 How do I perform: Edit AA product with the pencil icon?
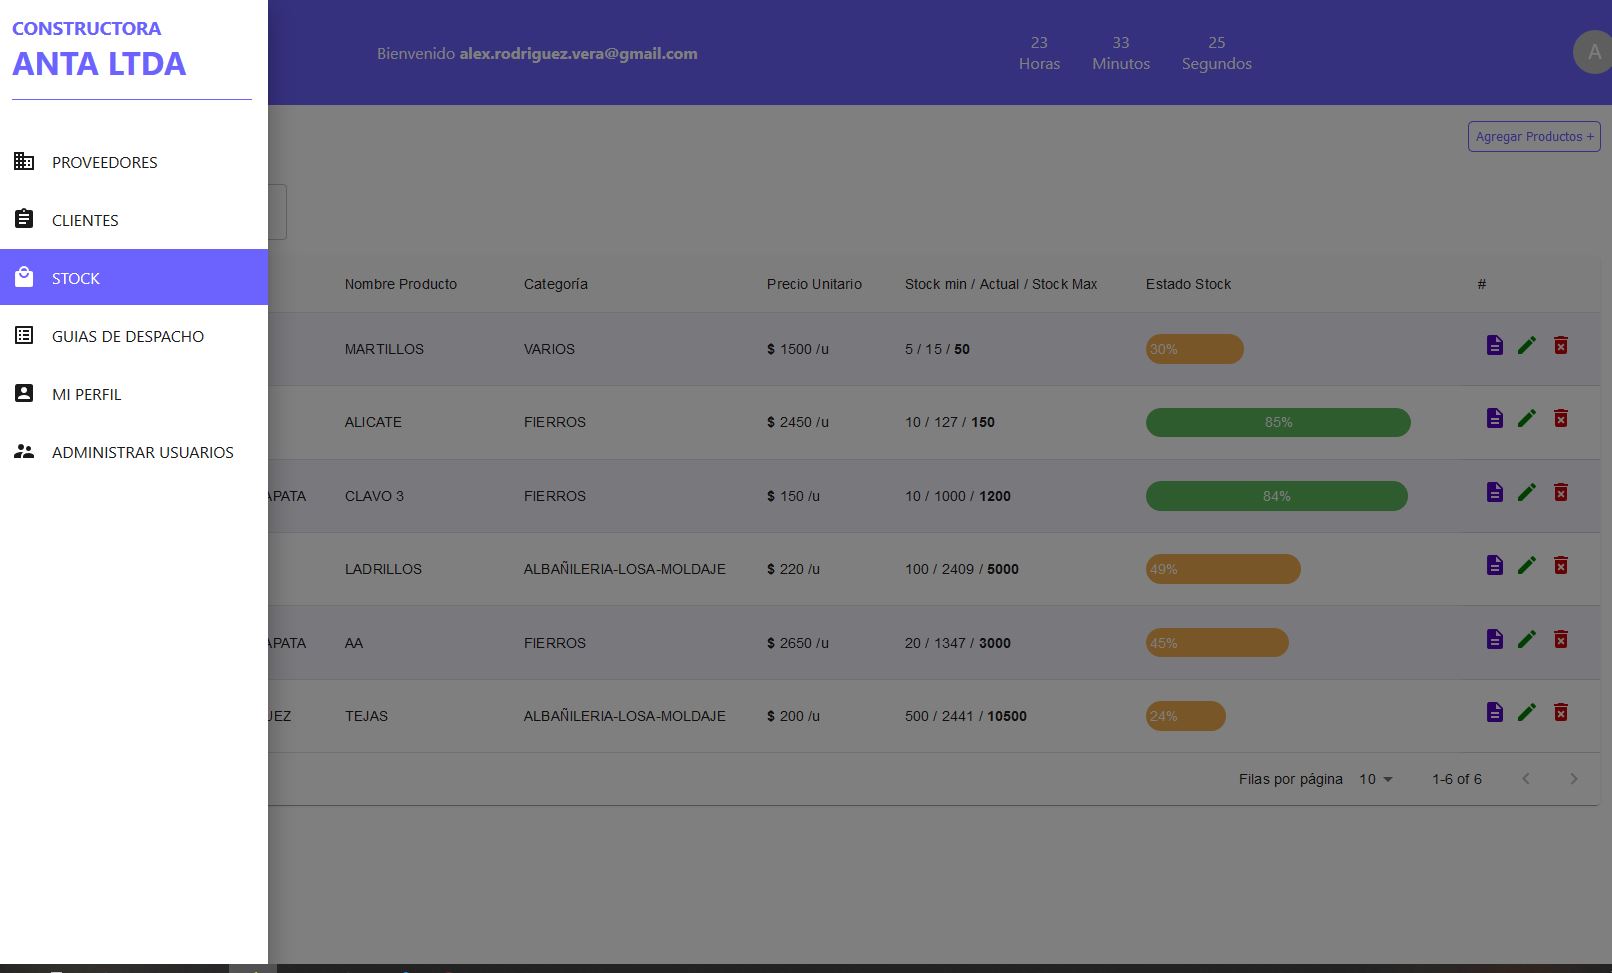point(1527,639)
